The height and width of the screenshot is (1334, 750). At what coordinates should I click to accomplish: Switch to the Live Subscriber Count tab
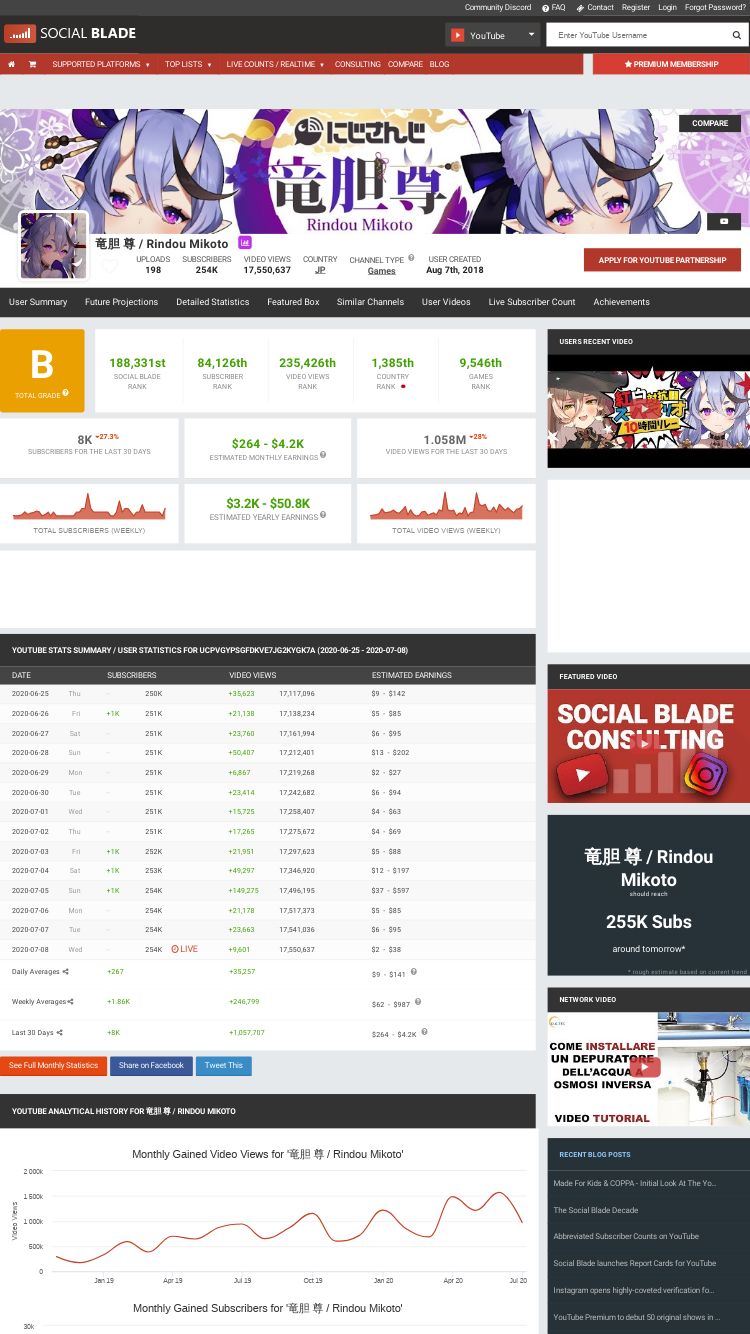coord(532,302)
